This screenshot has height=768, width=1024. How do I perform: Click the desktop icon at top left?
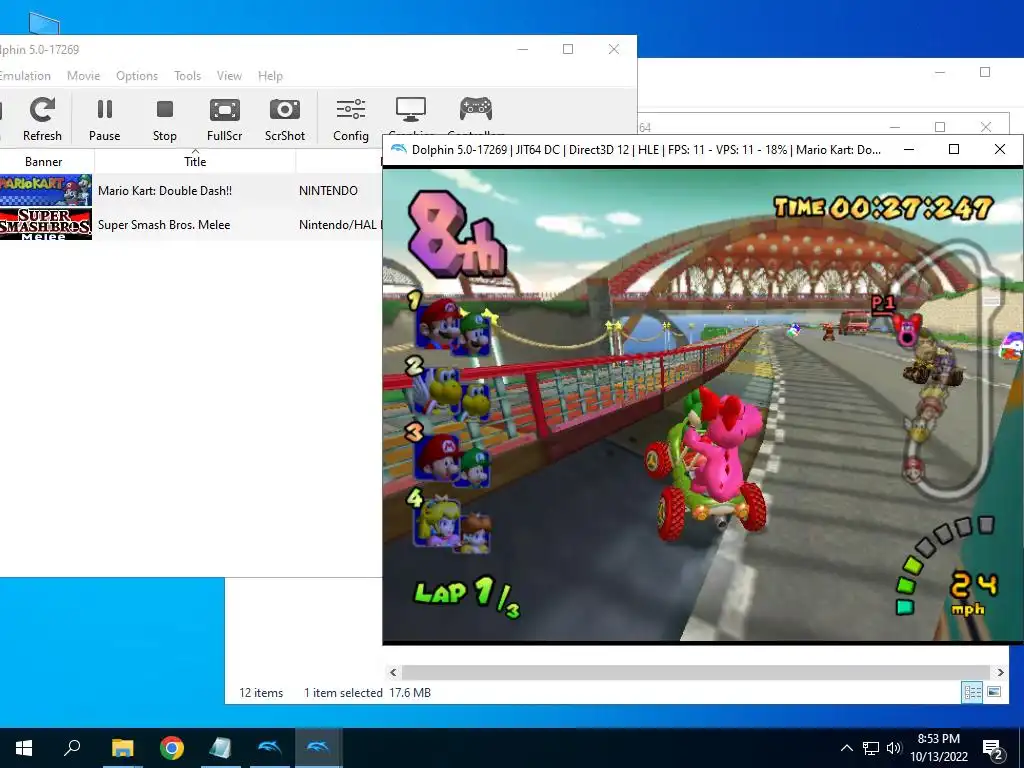click(44, 23)
